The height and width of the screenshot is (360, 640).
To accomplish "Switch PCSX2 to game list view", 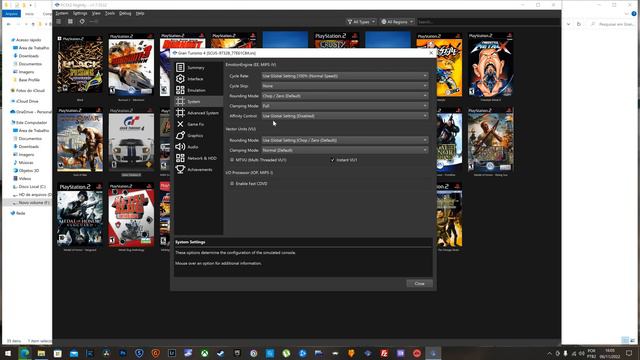I will click(x=59, y=21).
